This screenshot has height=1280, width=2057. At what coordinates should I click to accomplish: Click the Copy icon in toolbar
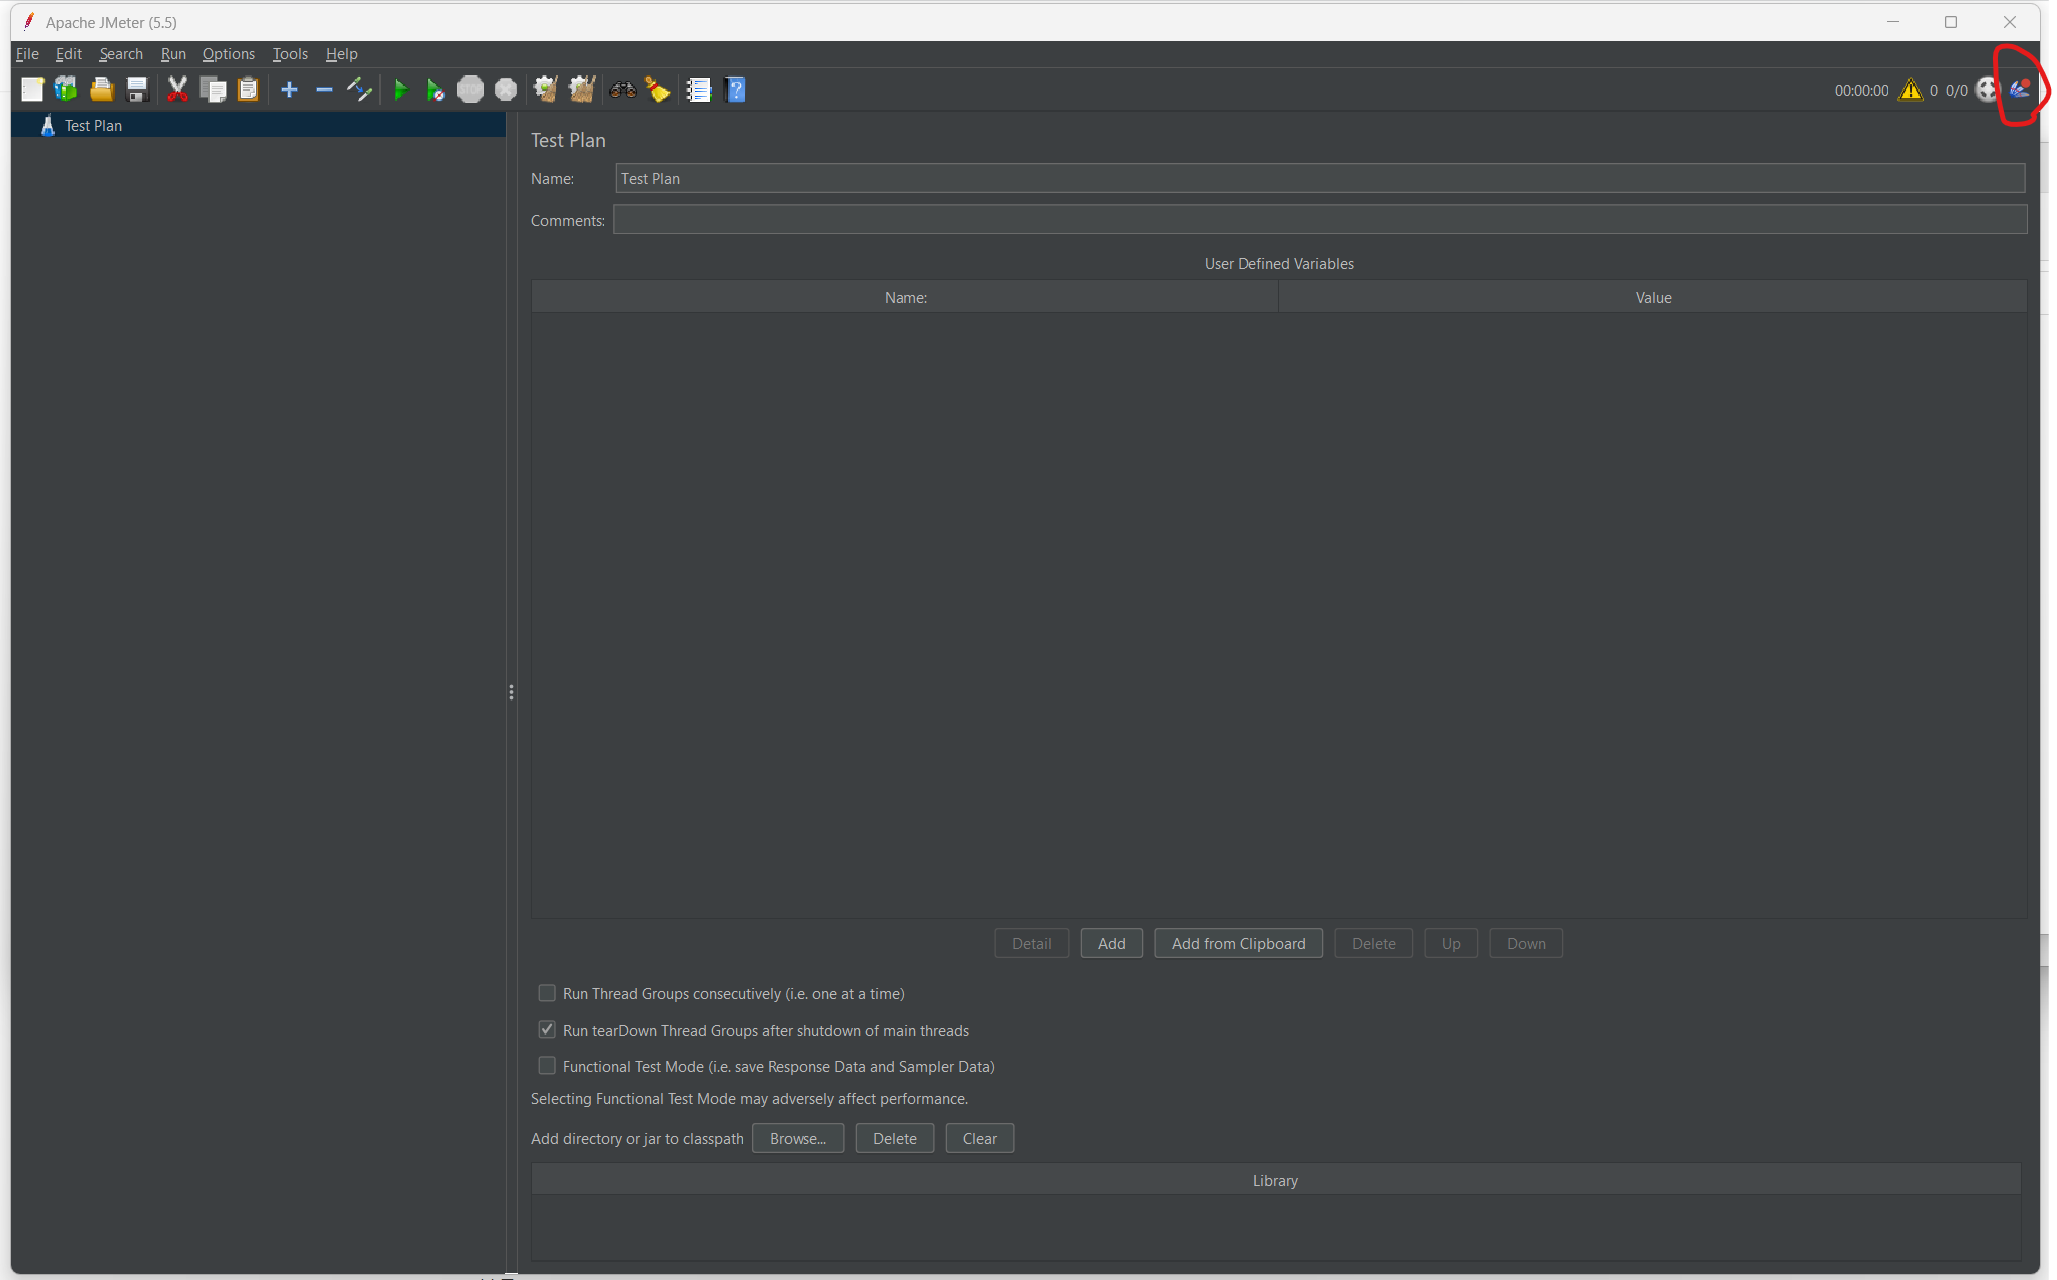[213, 90]
